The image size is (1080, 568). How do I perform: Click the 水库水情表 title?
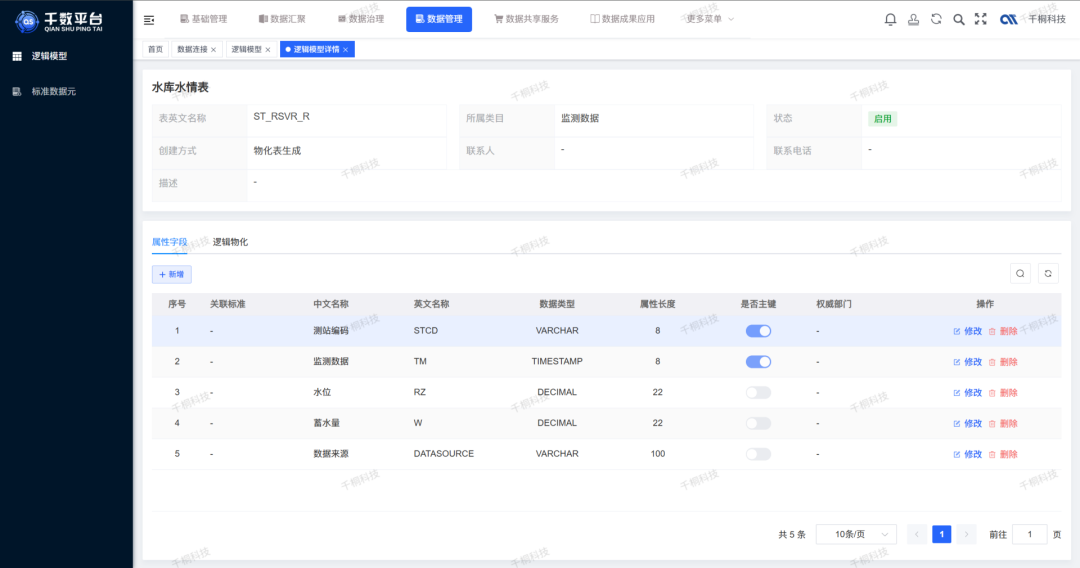pyautogui.click(x=180, y=87)
